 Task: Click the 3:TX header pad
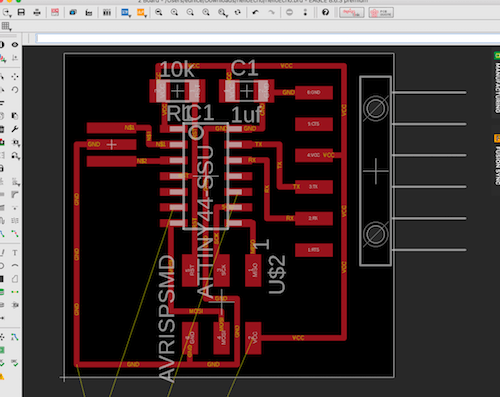pos(314,187)
